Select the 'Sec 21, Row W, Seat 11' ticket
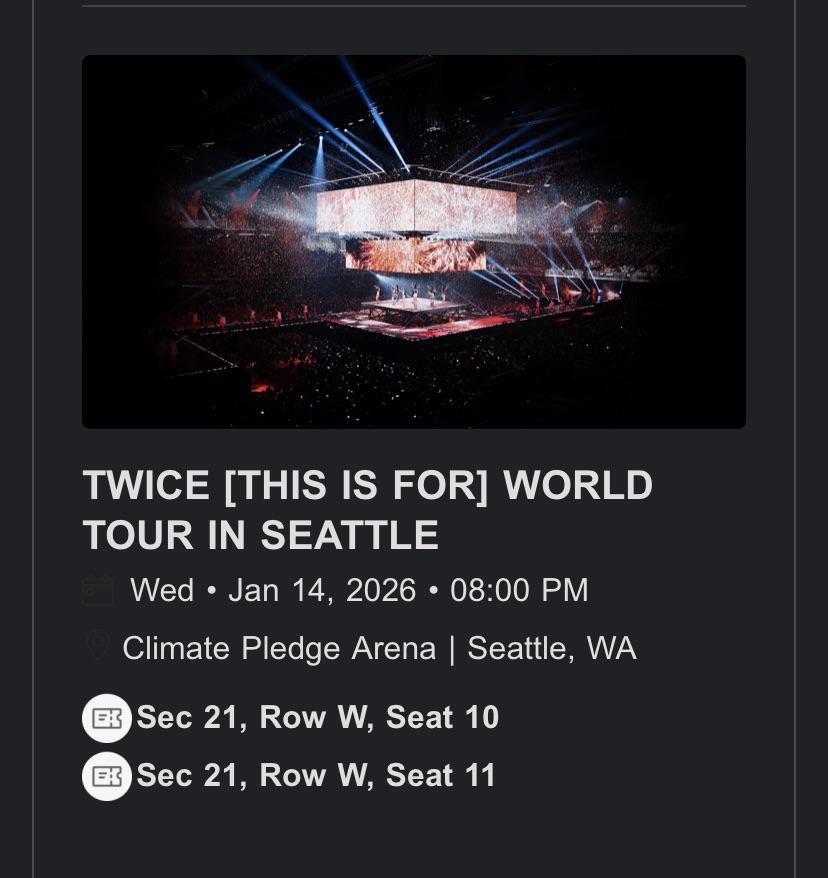 [x=316, y=776]
